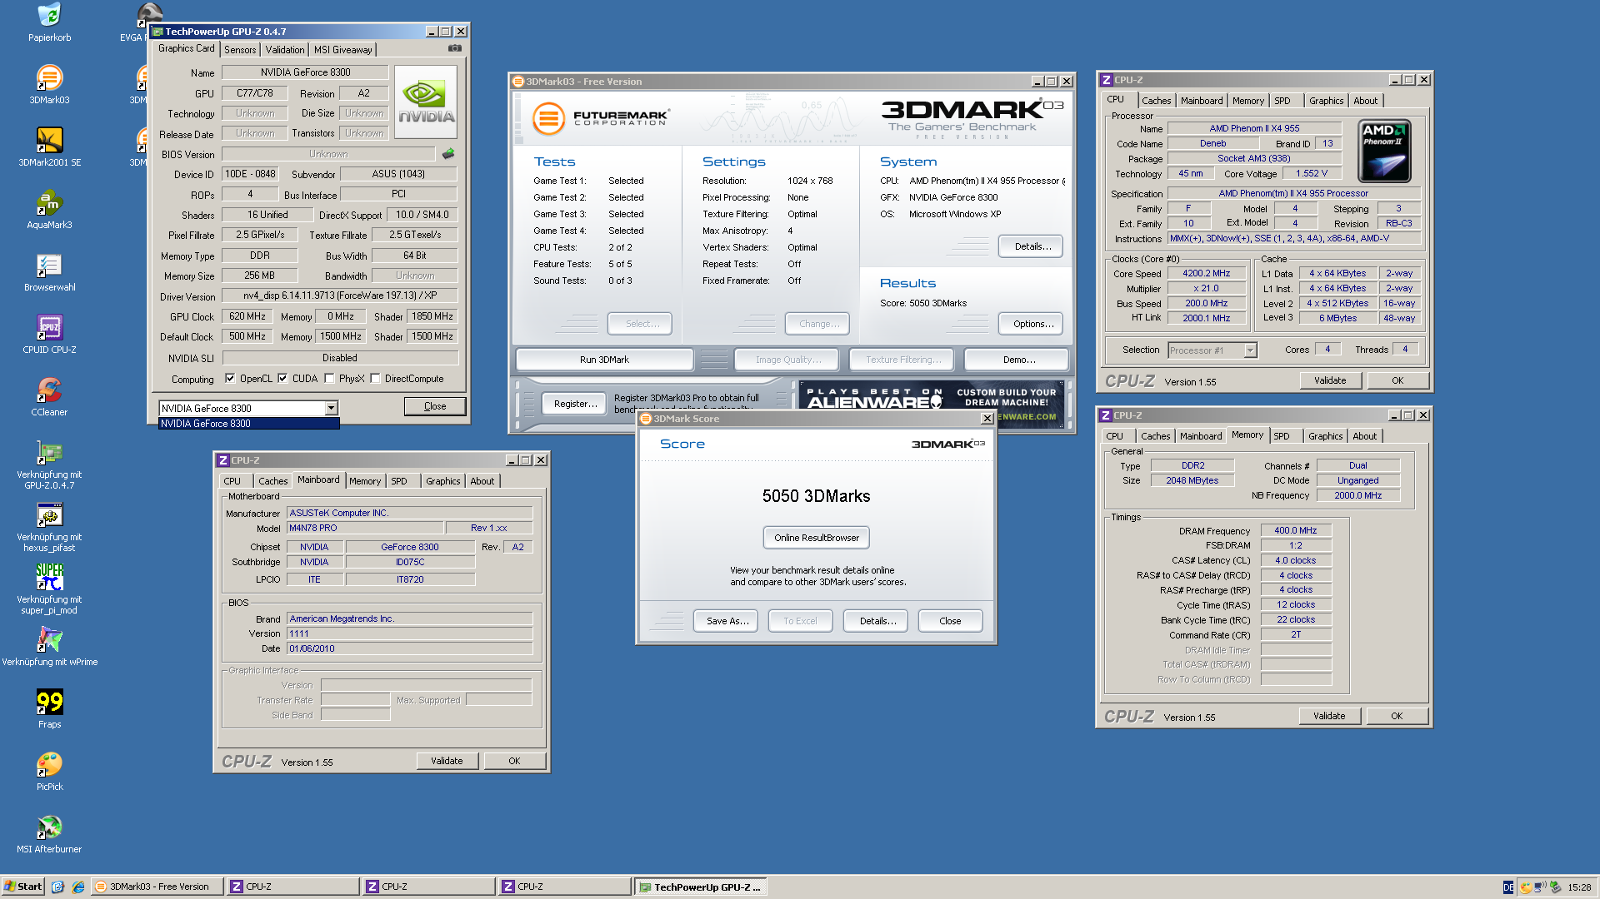Toggle the DirectCompute checkbox in GPU-Z

coord(375,379)
